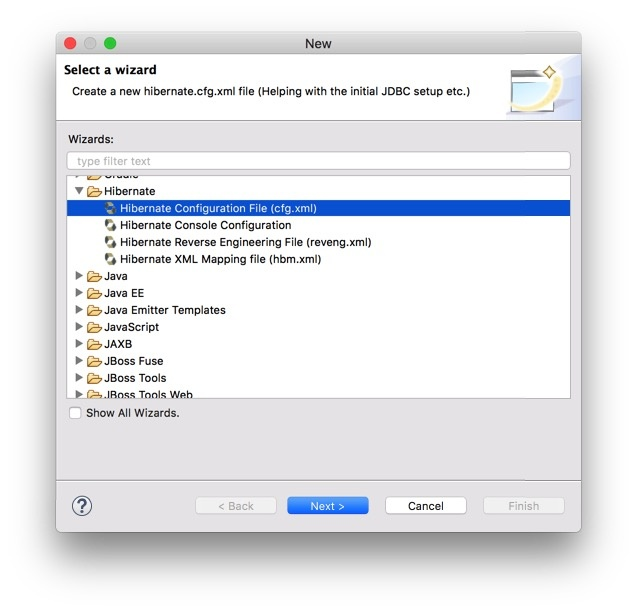
Task: Enable the Show All Wizards checkbox
Action: pos(75,413)
